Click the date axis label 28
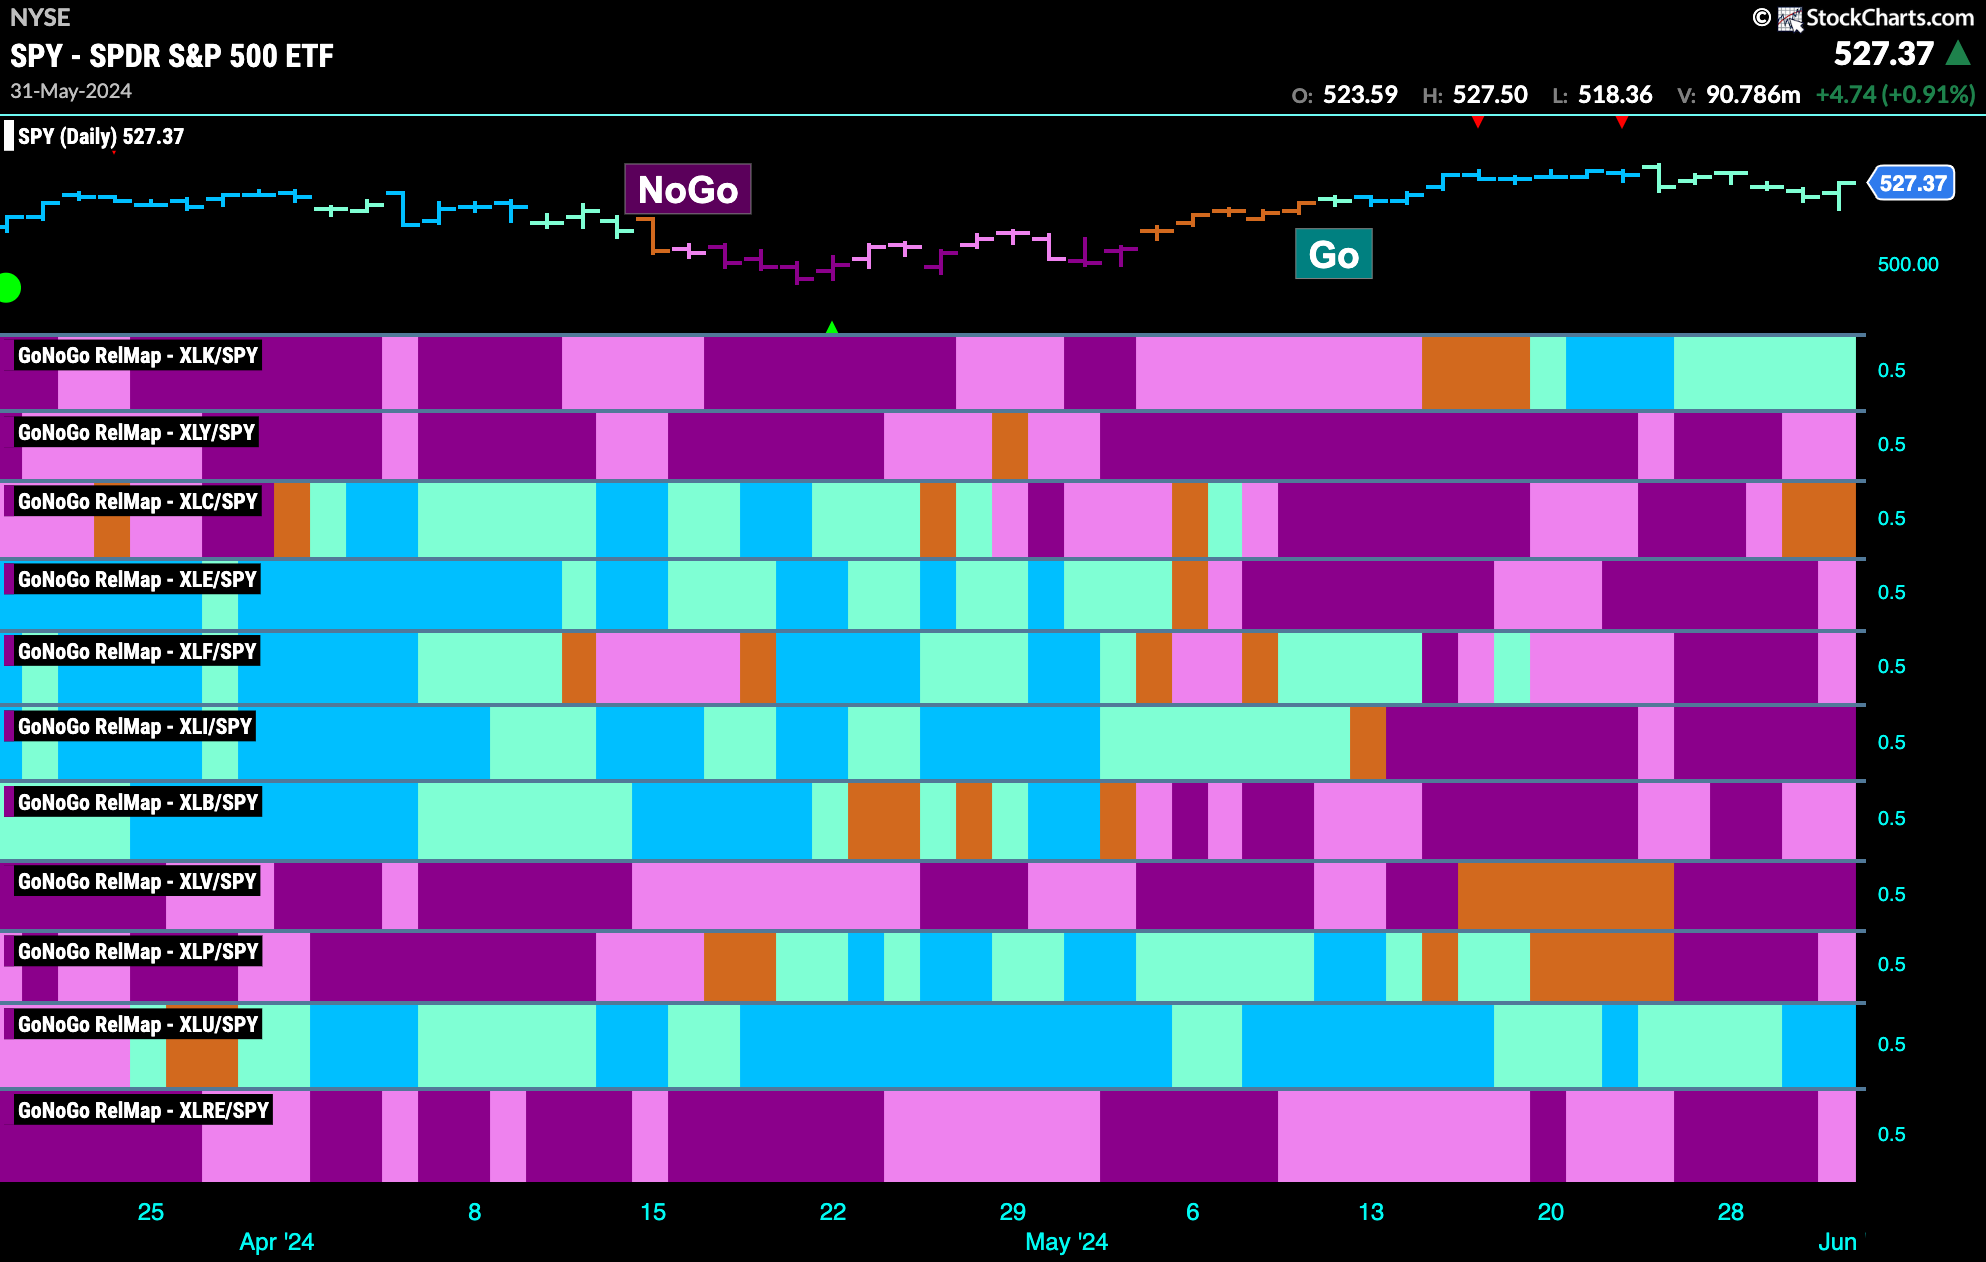Image resolution: width=1986 pixels, height=1262 pixels. pyautogui.click(x=1731, y=1212)
